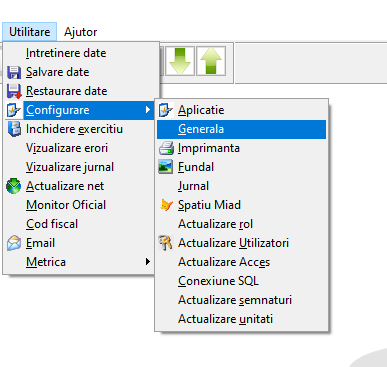
Task: Open the Email menu entry
Action: 79,243
